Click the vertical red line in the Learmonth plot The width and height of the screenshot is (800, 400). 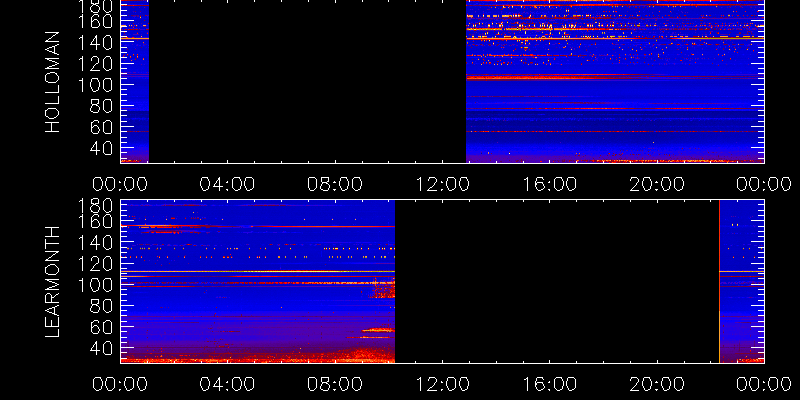tap(719, 281)
